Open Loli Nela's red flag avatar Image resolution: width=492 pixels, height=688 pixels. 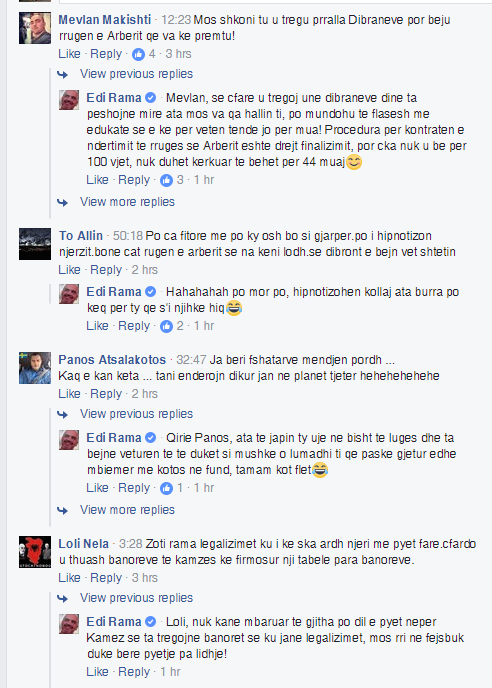(35, 552)
